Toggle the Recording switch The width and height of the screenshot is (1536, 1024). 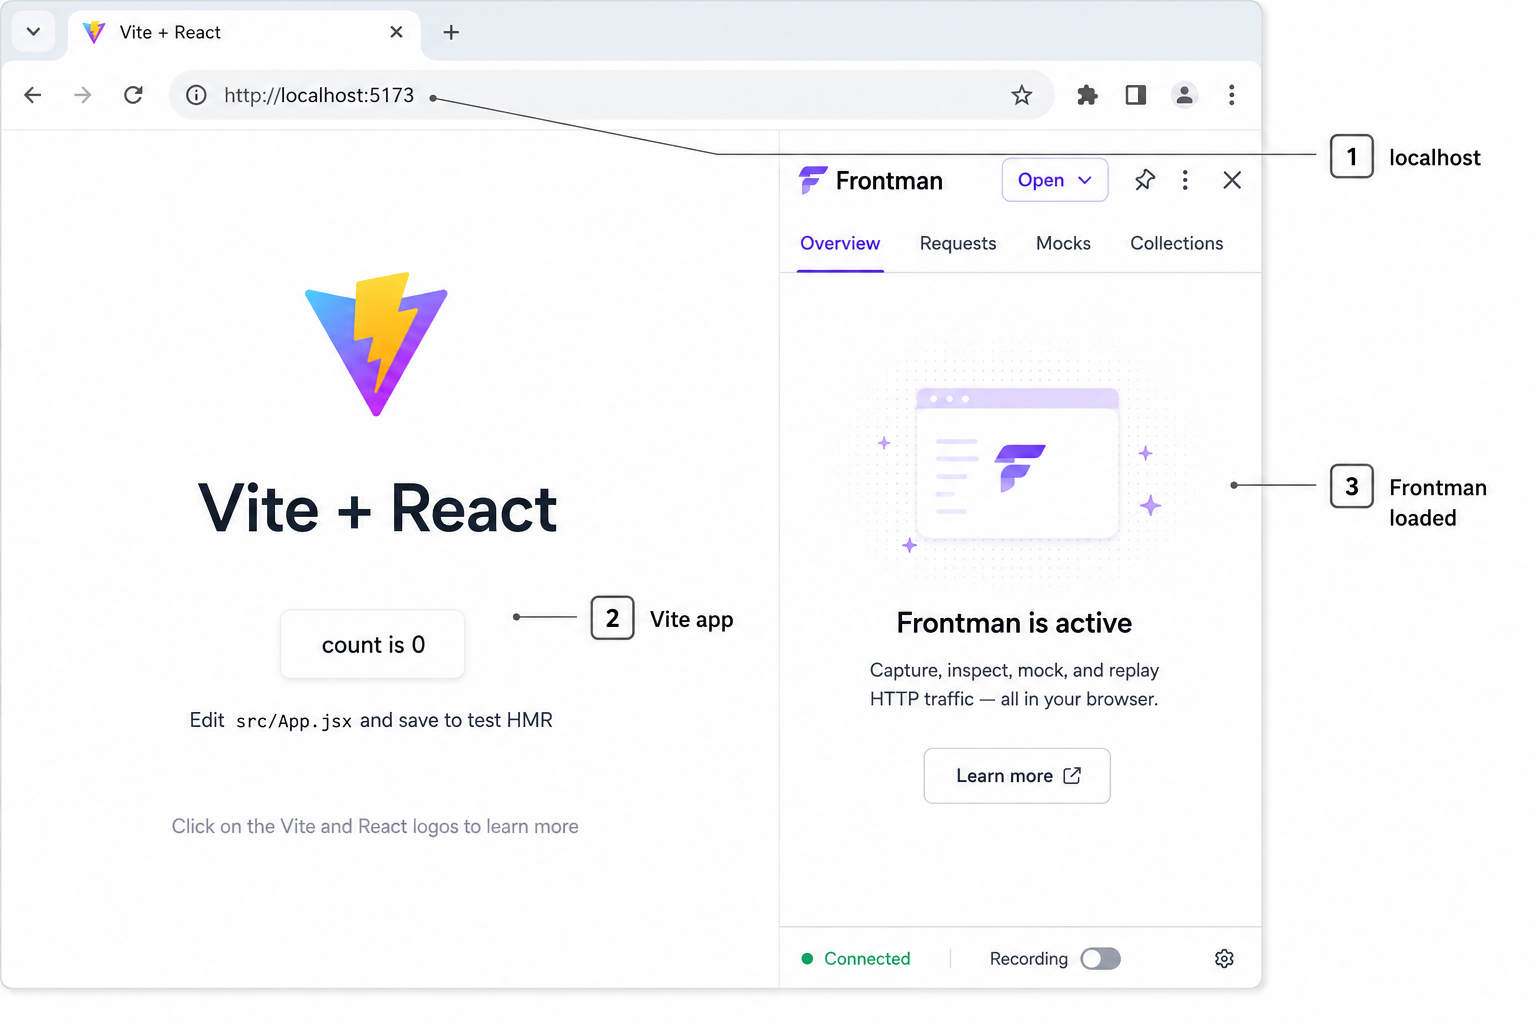tap(1100, 959)
